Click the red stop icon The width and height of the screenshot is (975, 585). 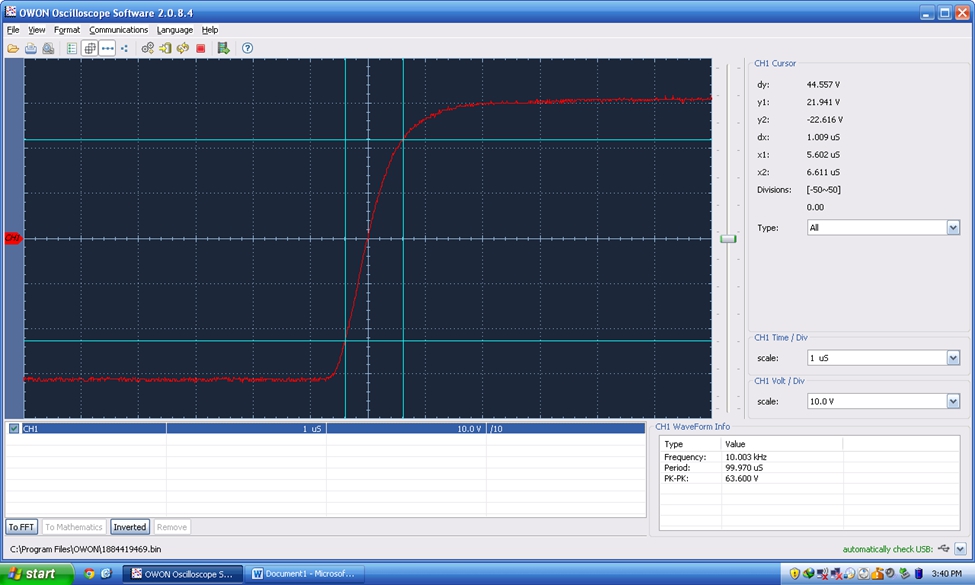pyautogui.click(x=201, y=48)
